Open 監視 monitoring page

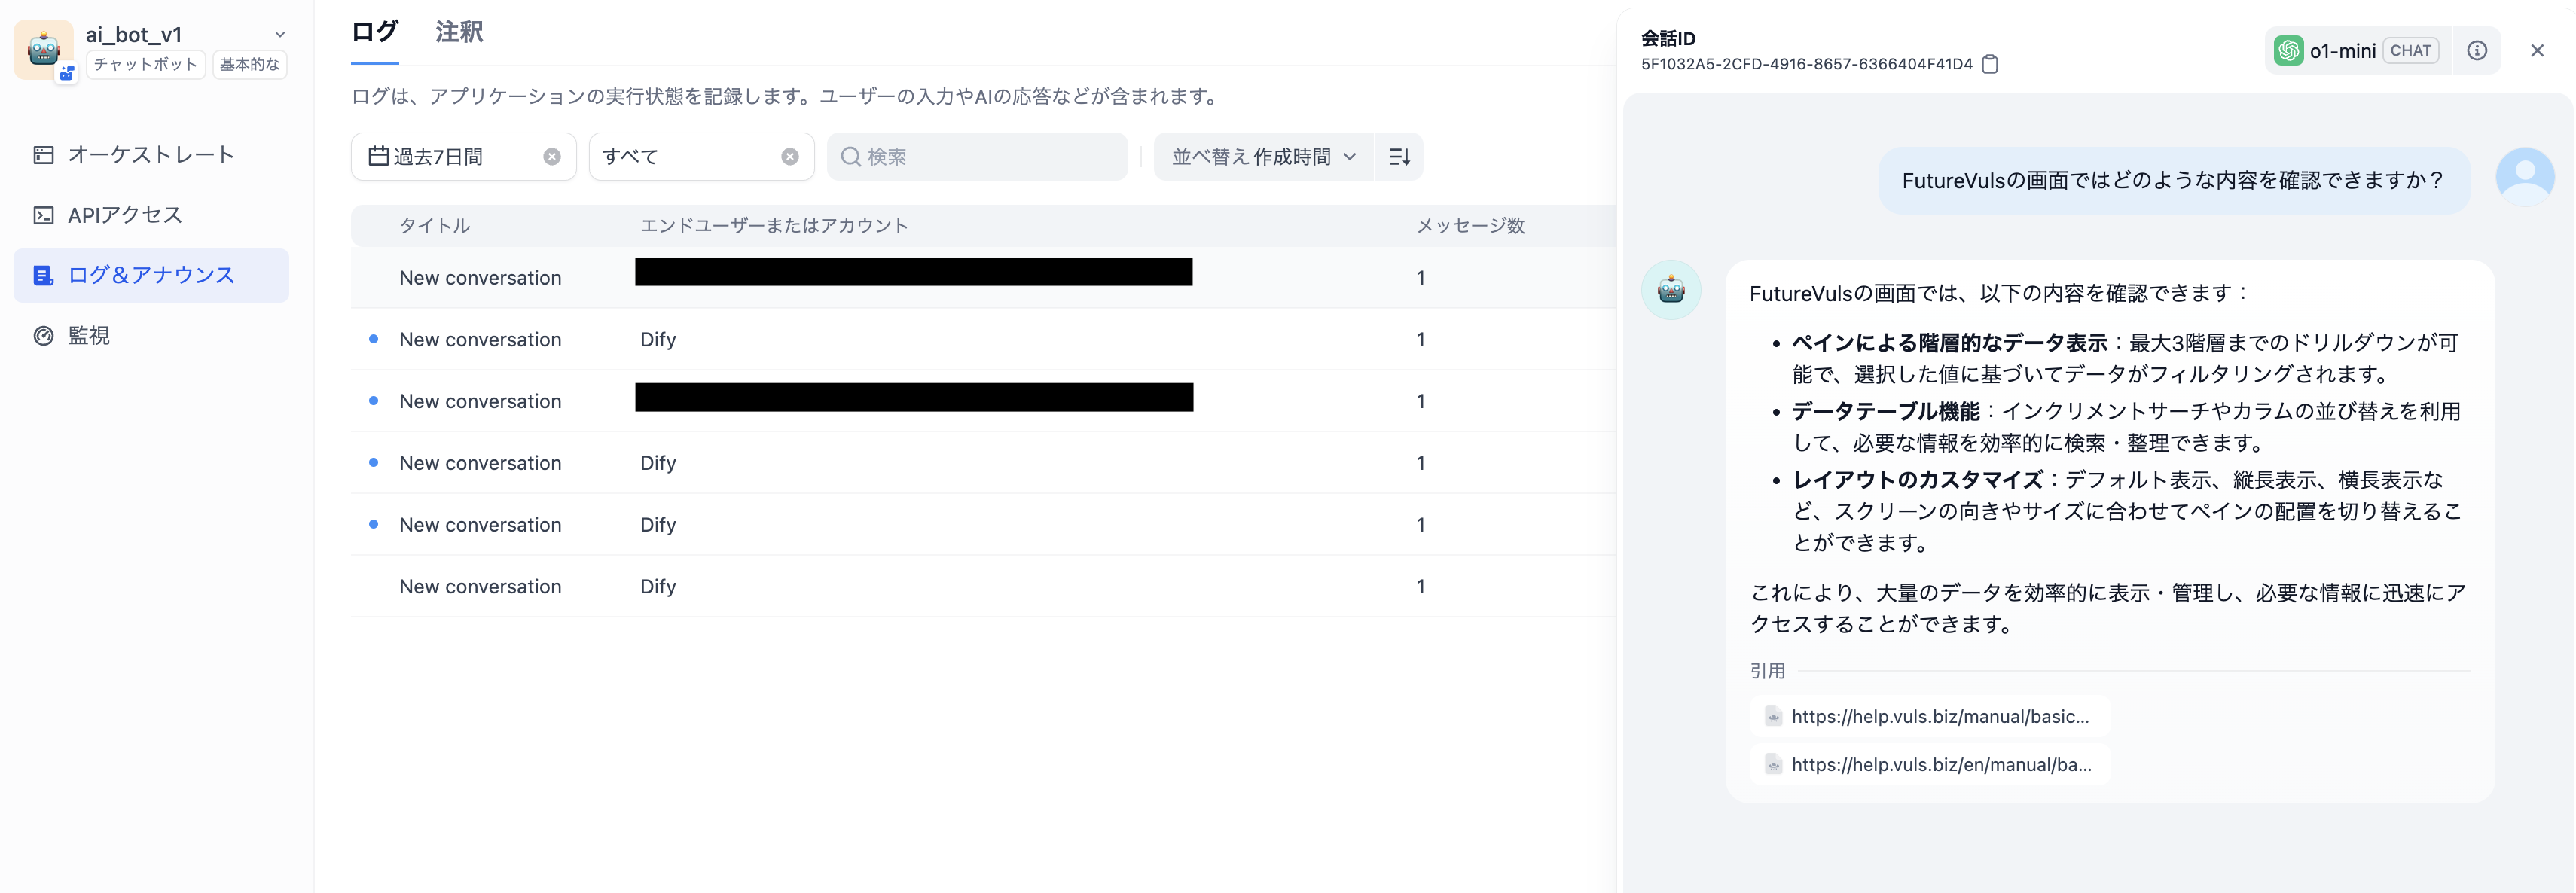(88, 336)
